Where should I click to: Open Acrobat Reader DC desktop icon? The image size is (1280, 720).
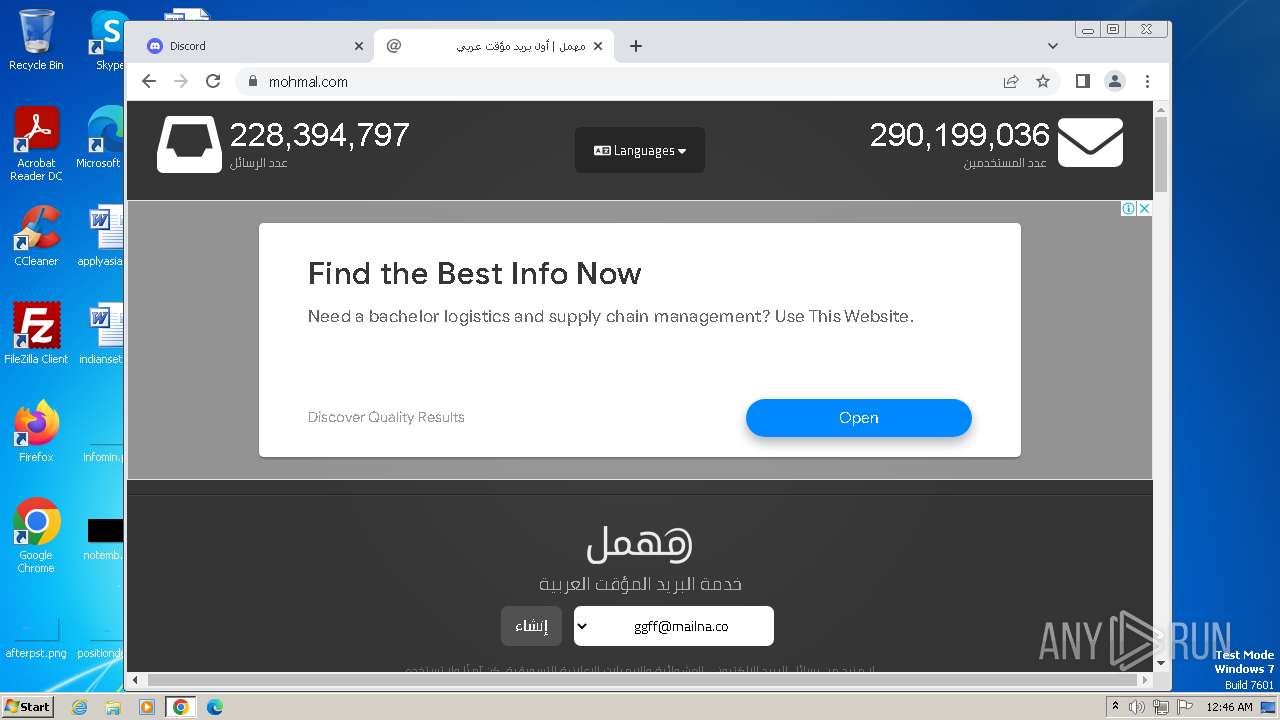tap(36, 145)
